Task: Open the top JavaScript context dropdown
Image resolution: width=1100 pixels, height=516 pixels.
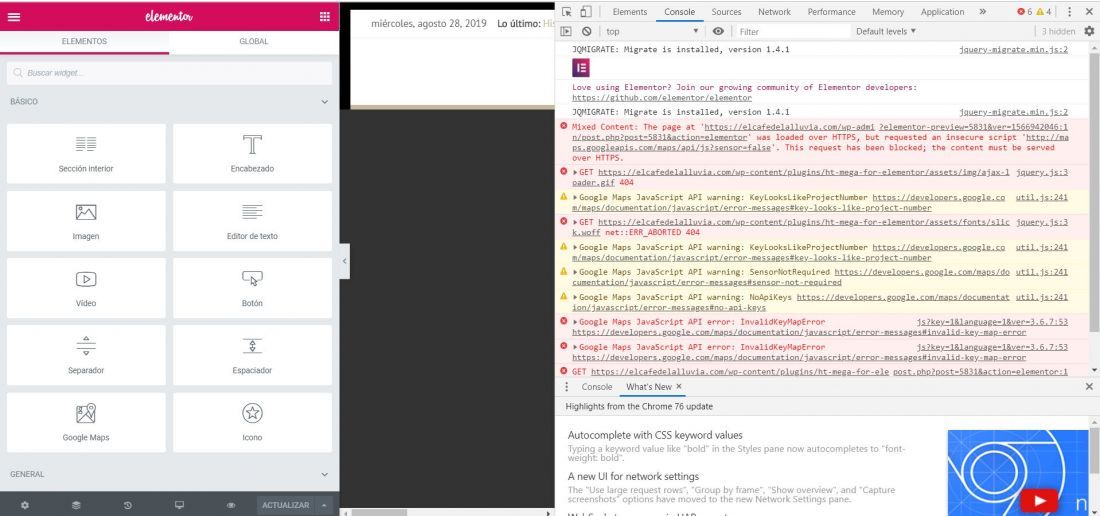Action: [652, 32]
